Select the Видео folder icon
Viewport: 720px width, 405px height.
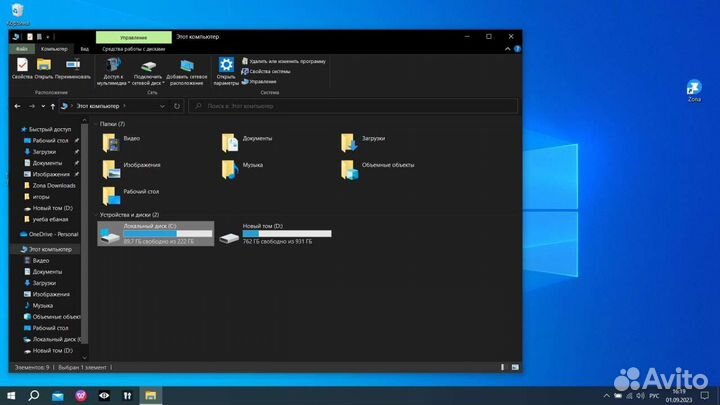click(x=111, y=143)
